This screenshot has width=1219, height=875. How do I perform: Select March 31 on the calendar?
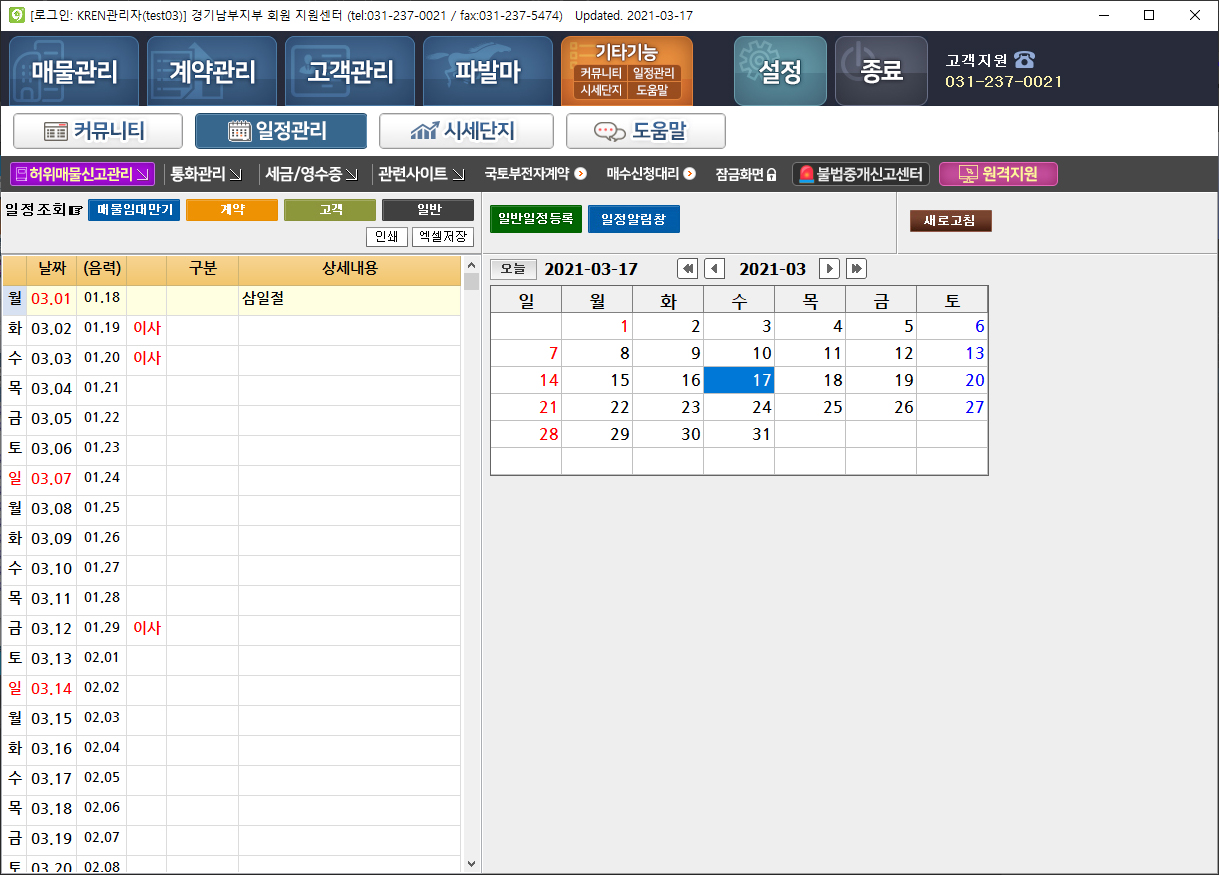(x=761, y=435)
